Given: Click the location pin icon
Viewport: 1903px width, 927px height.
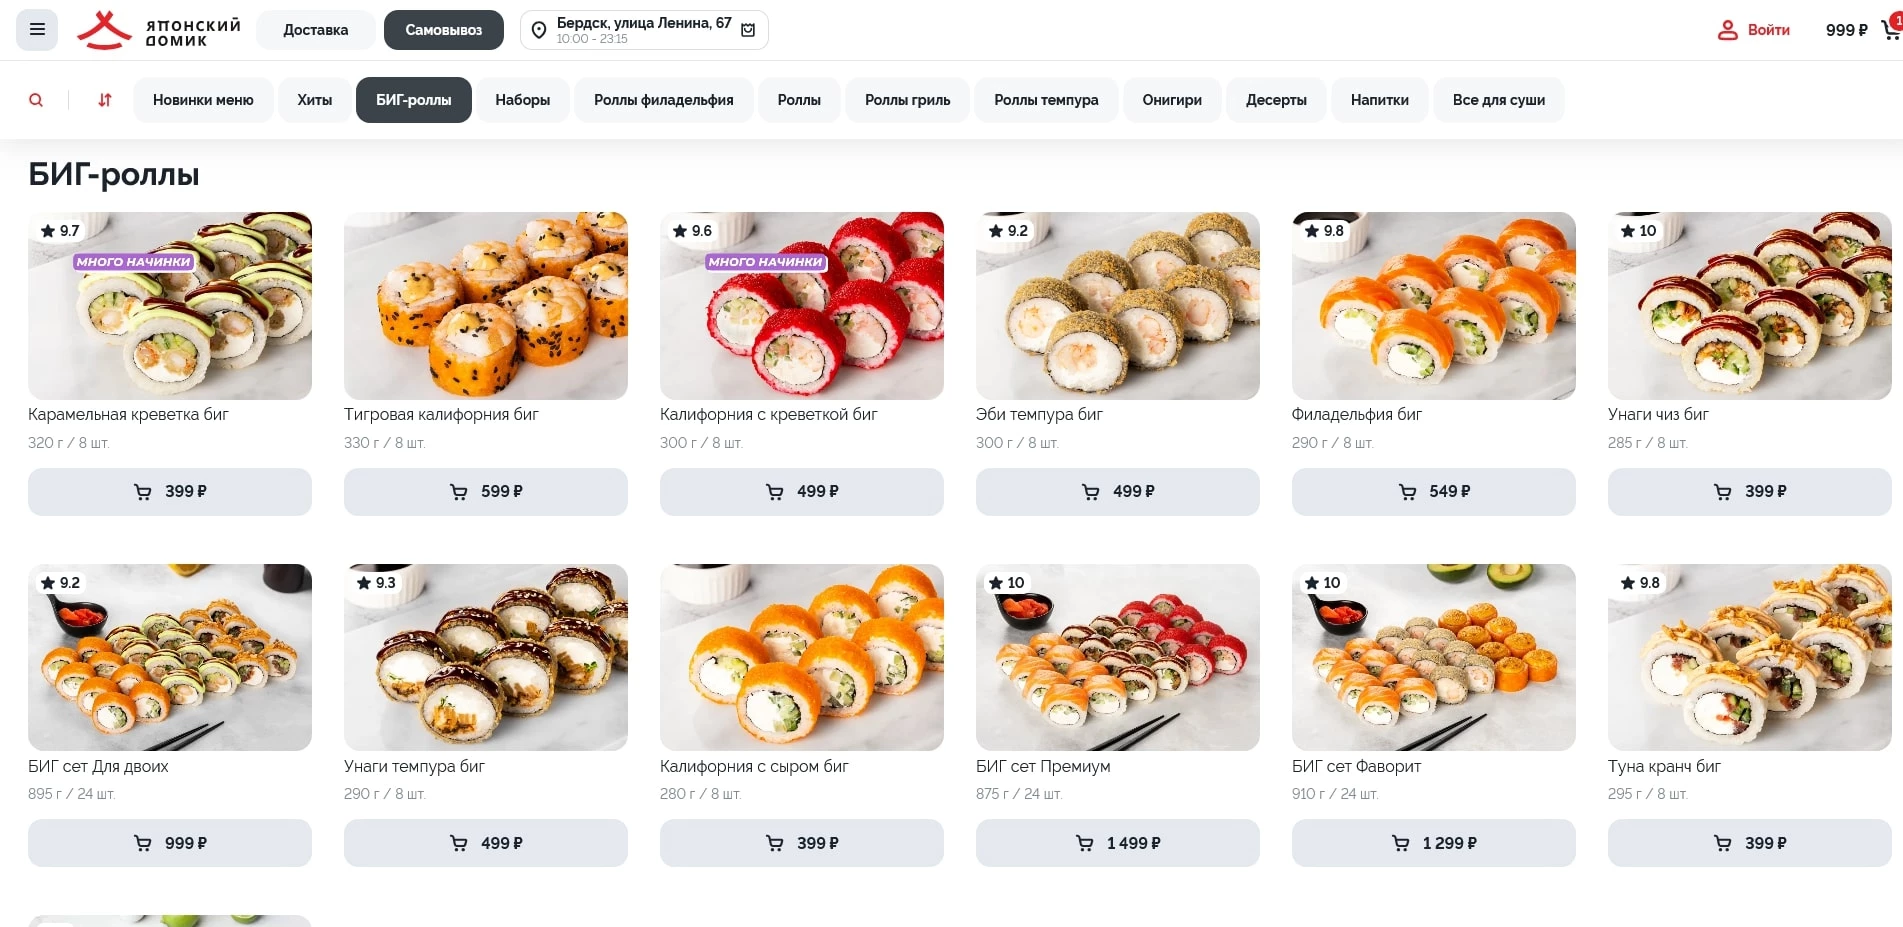Looking at the screenshot, I should [539, 31].
